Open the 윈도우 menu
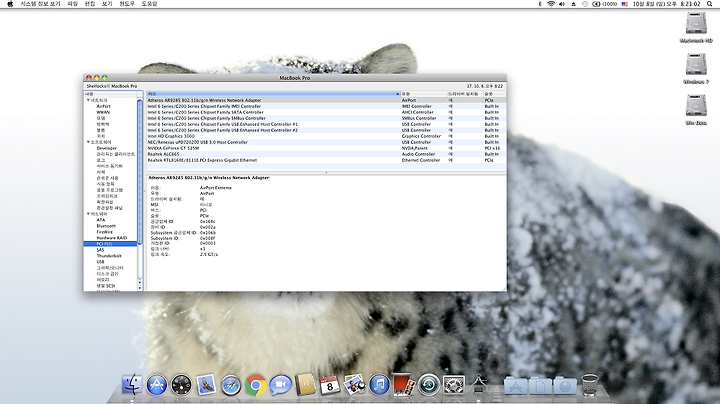The image size is (720, 404). (127, 4)
